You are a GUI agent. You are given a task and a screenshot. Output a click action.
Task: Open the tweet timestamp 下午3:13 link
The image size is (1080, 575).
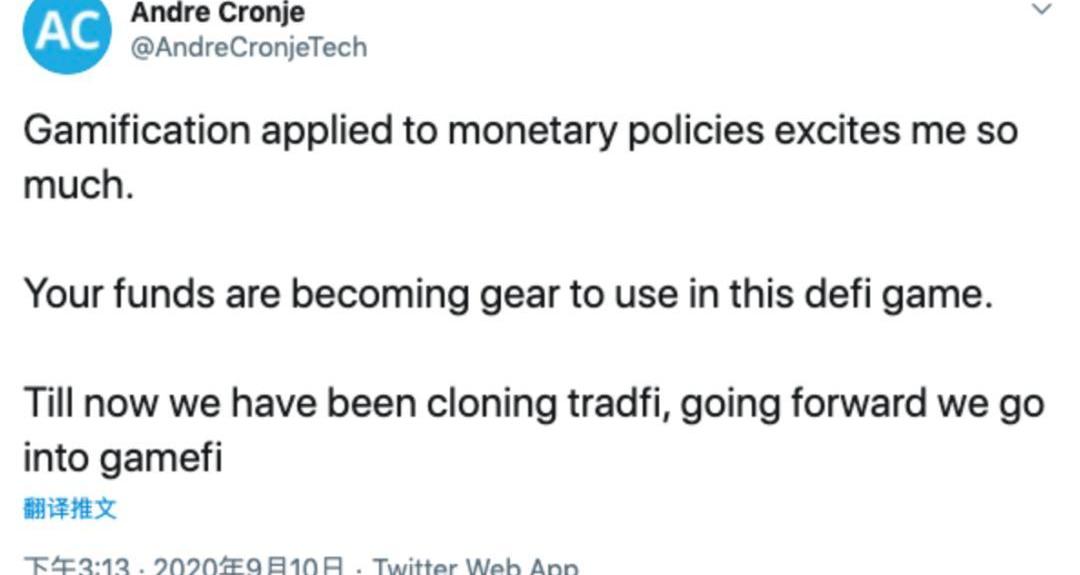click(x=77, y=567)
